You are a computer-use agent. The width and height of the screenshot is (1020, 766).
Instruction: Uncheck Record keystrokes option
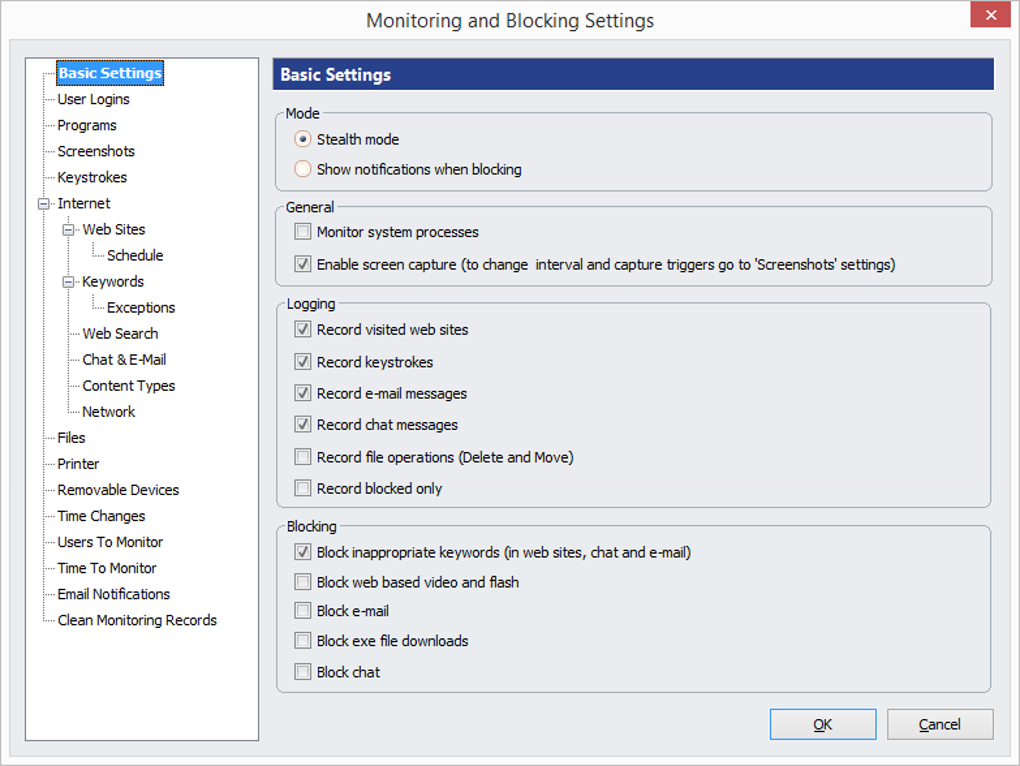pyautogui.click(x=303, y=362)
